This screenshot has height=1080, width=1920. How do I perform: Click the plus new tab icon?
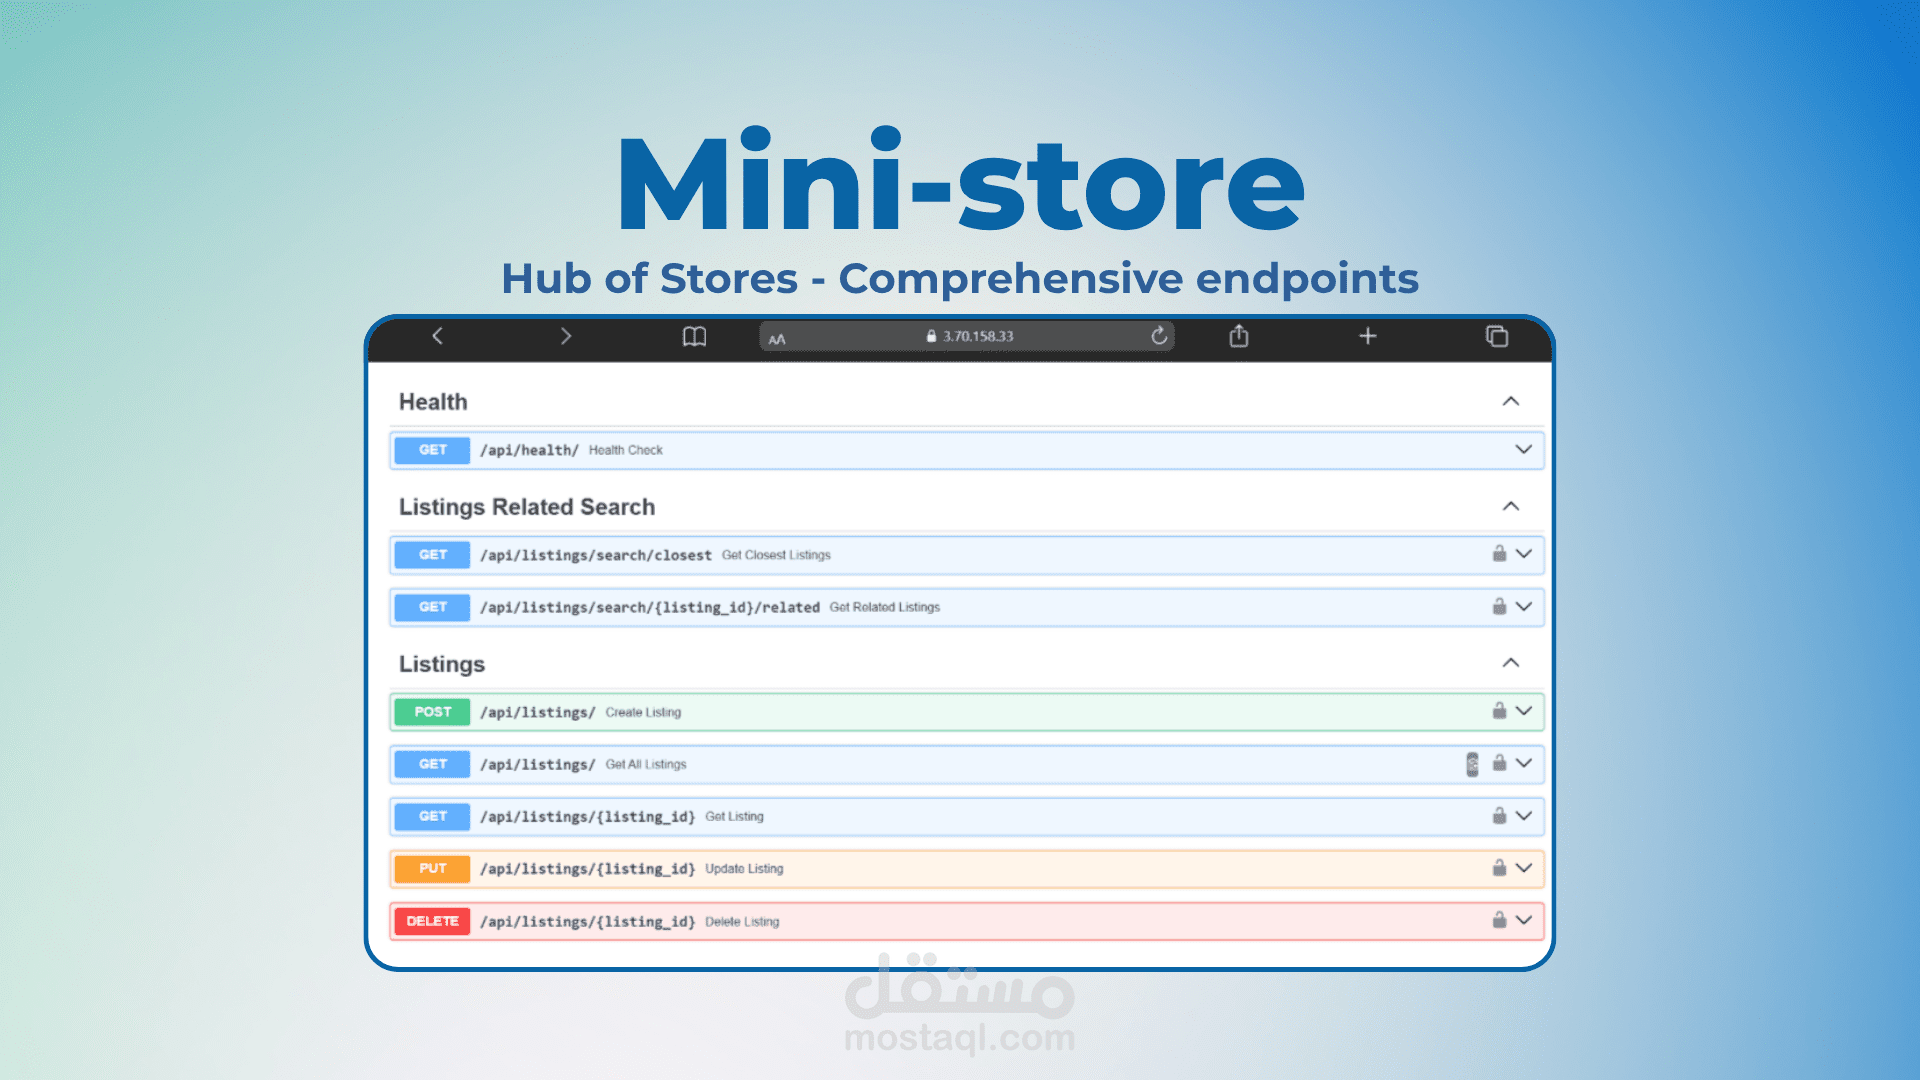point(1368,336)
